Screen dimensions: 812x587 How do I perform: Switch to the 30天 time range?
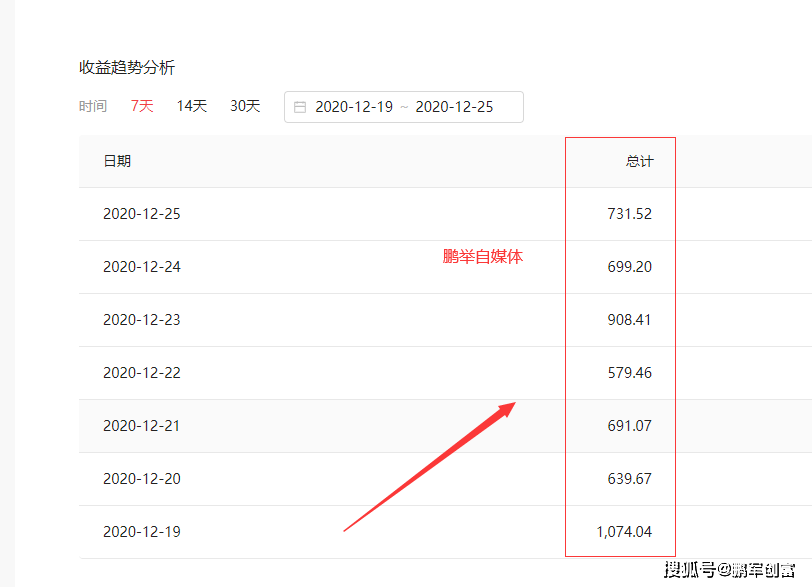click(245, 106)
